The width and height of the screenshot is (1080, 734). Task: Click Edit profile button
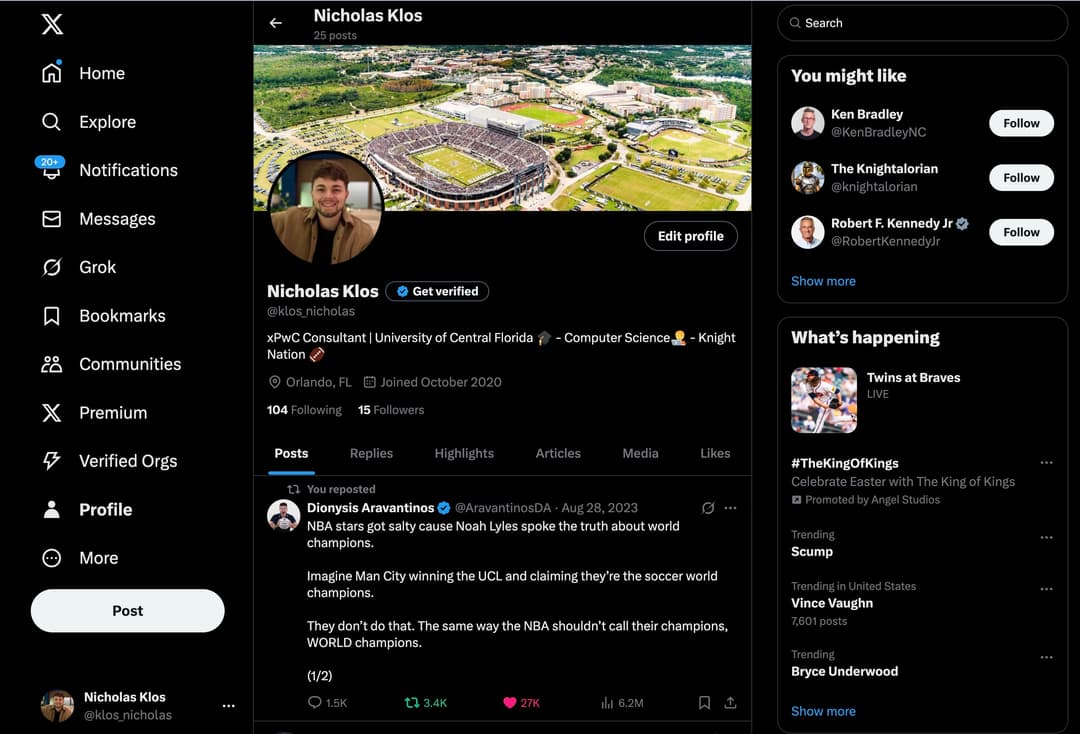[691, 236]
